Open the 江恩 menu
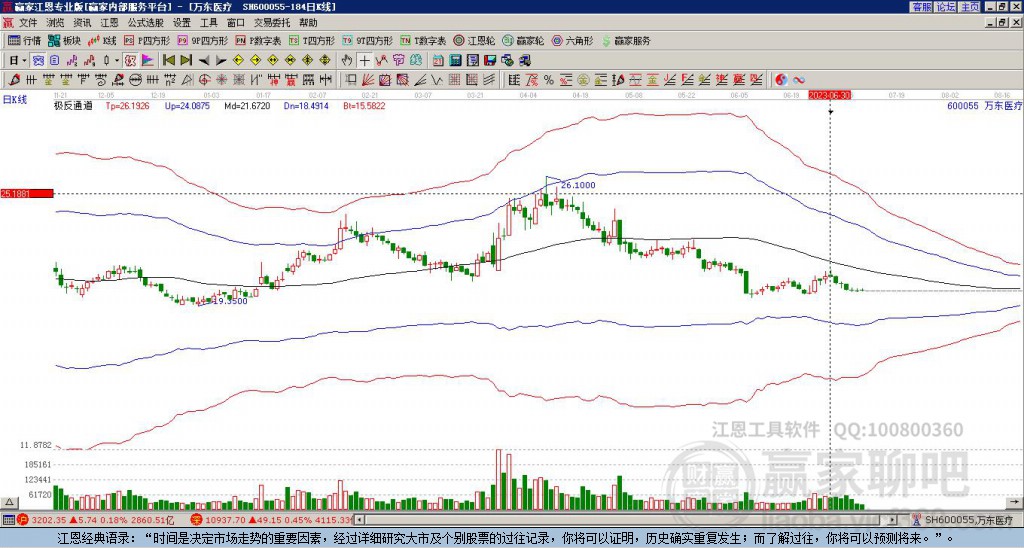This screenshot has height=548, width=1024. click(x=110, y=23)
